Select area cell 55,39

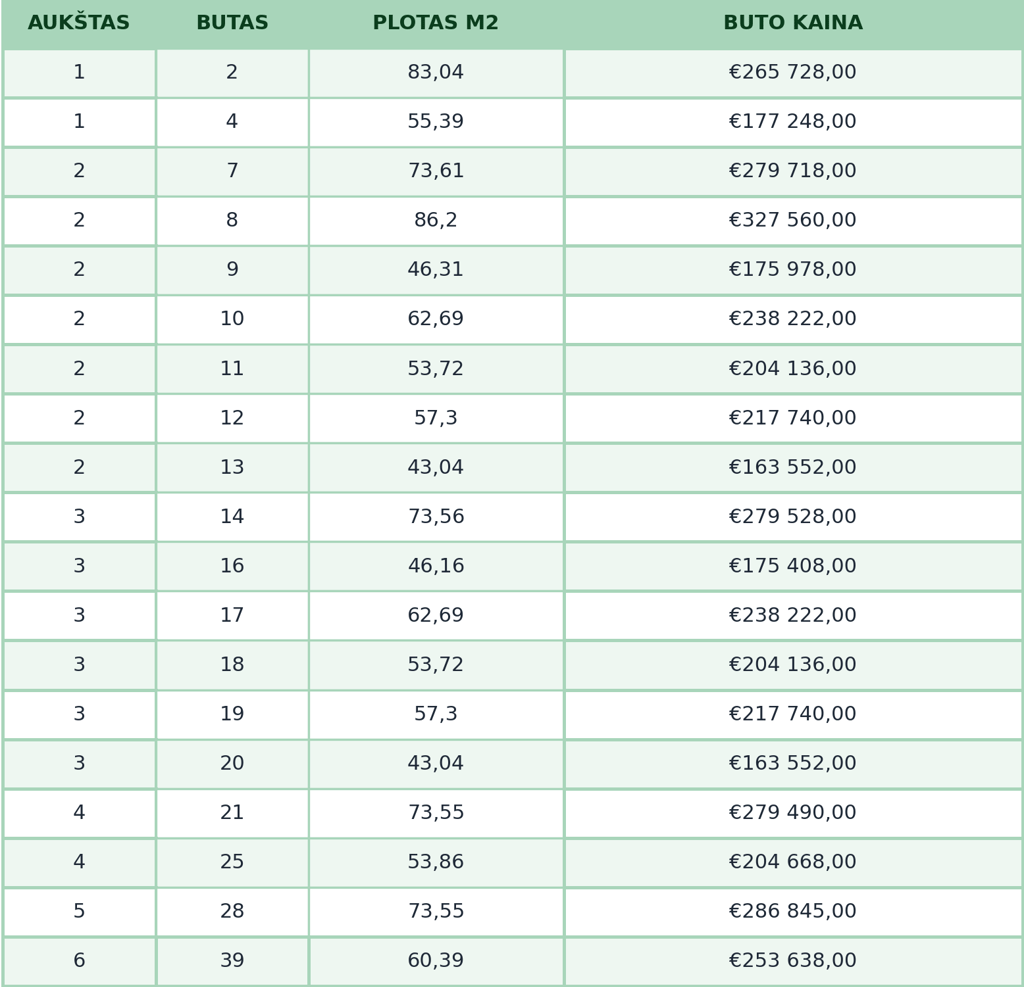click(x=436, y=122)
